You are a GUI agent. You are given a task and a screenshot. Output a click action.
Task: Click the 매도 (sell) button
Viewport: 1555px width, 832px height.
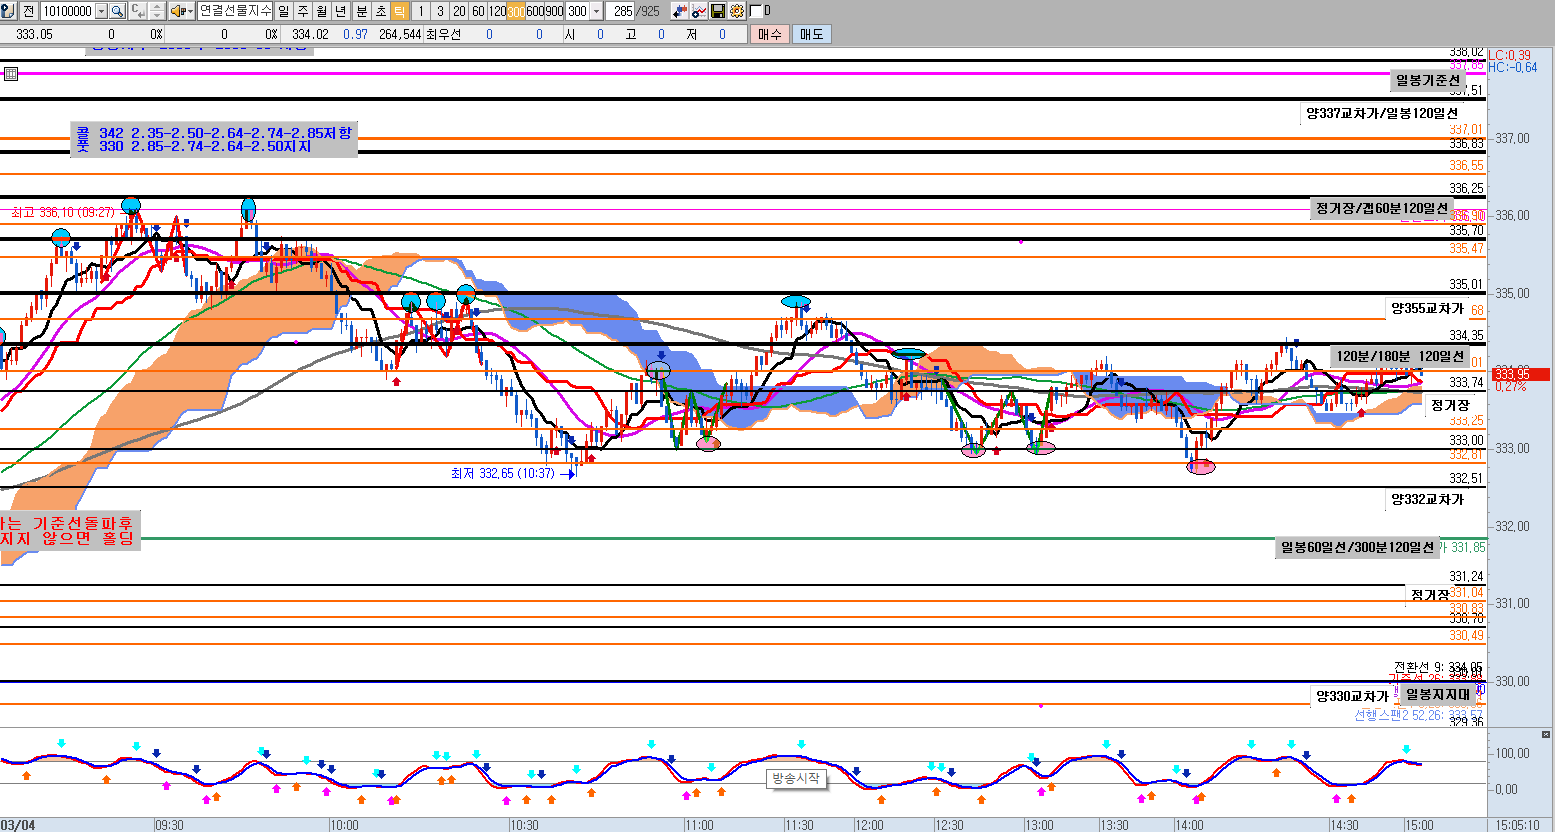click(x=811, y=34)
